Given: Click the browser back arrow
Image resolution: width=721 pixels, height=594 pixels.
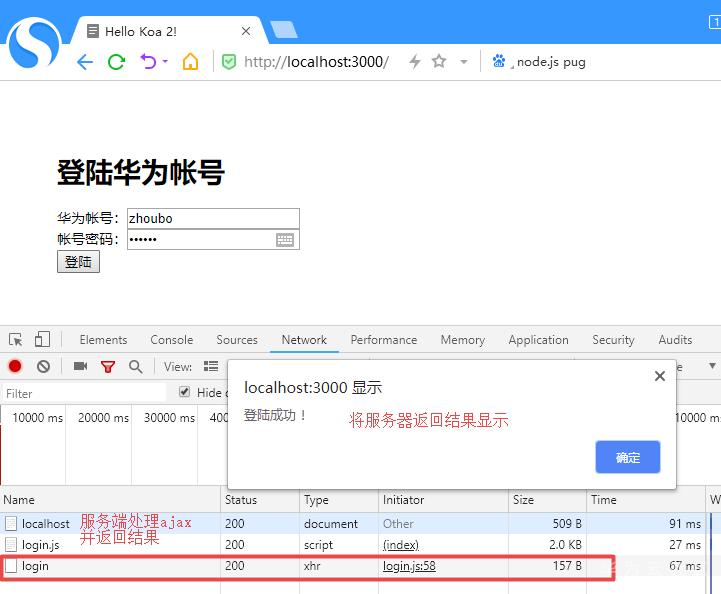Looking at the screenshot, I should 85,62.
